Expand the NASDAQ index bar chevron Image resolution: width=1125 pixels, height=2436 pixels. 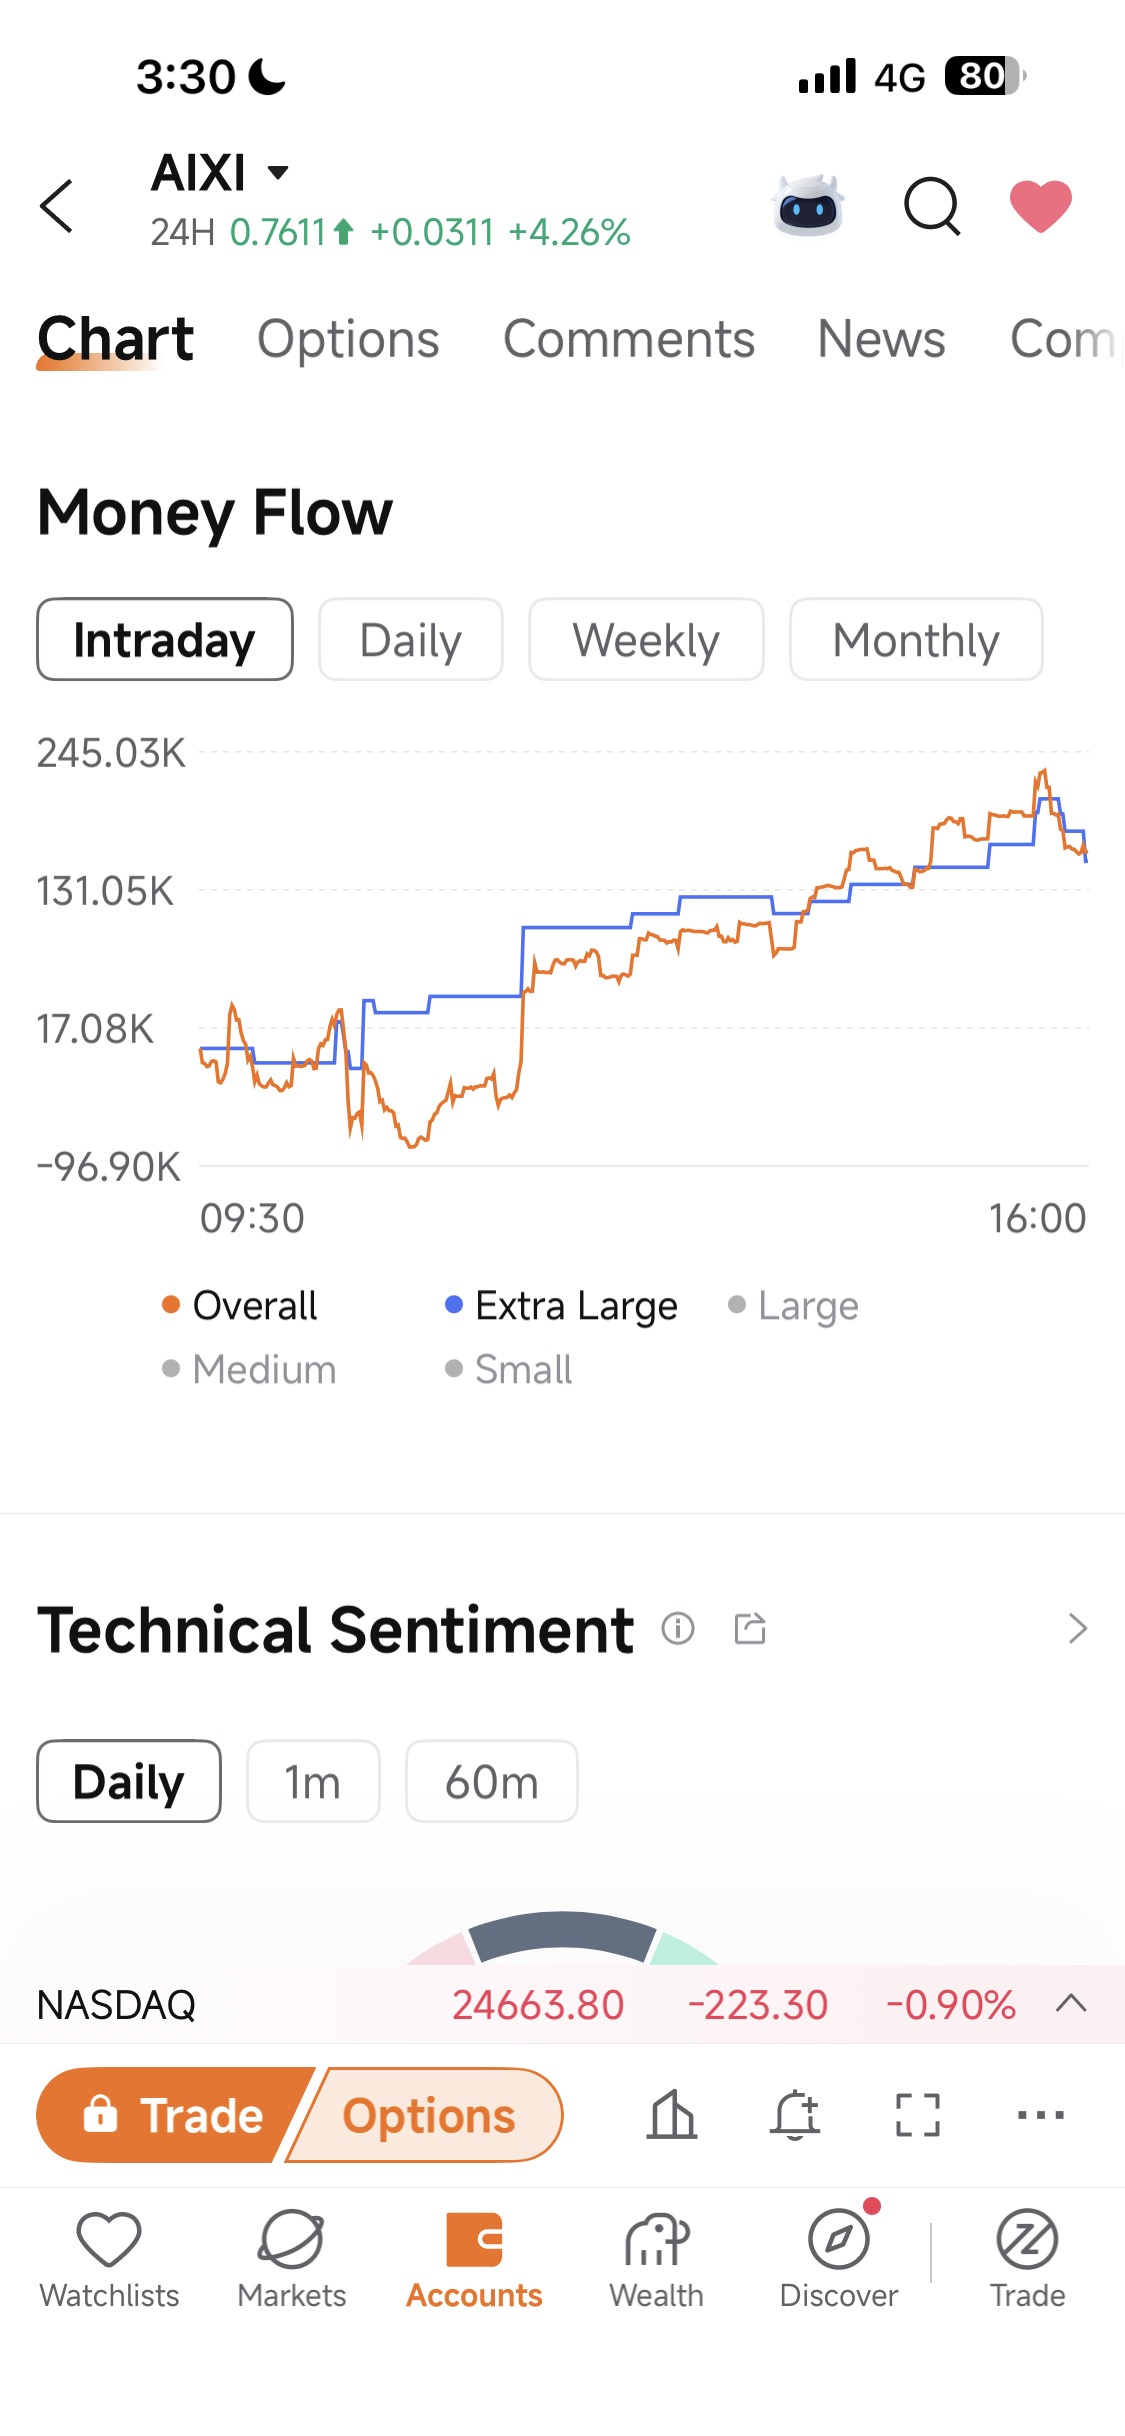pyautogui.click(x=1071, y=2004)
